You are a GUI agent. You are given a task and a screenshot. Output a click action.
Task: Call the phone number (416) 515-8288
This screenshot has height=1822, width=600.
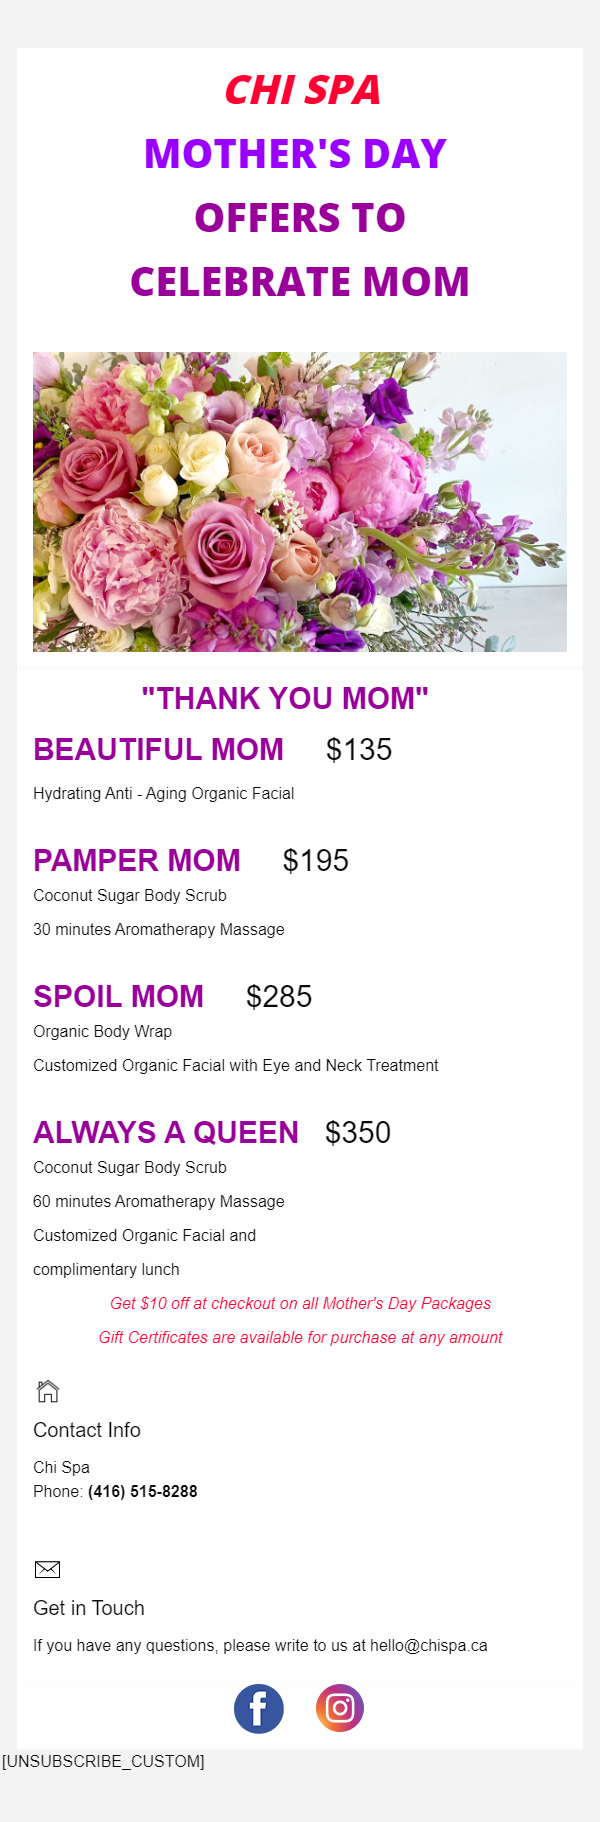click(143, 1492)
